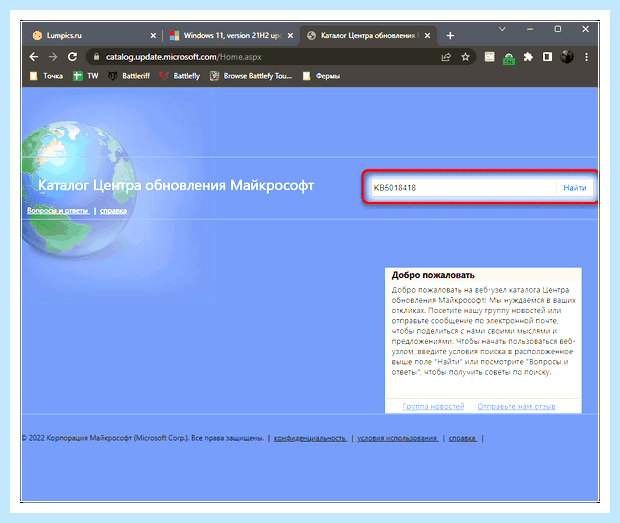620x523 pixels.
Task: Open the profile avatar menu
Action: click(567, 57)
